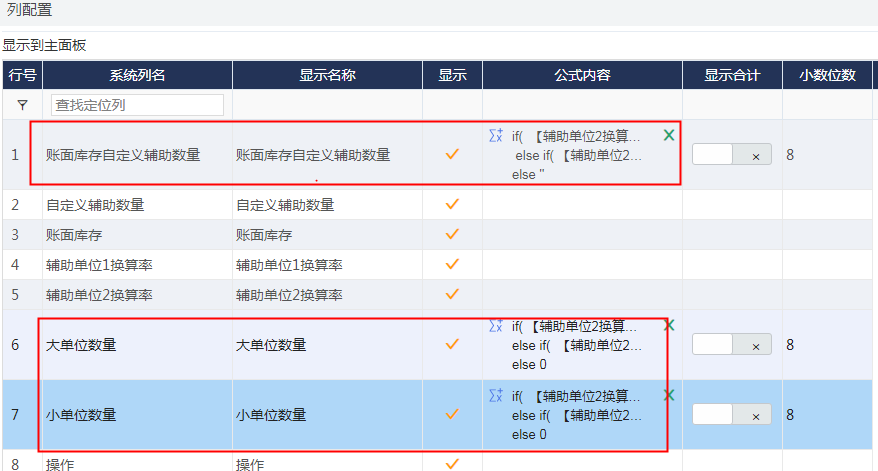
Task: Enable 显示合计 switch for 大单位数量
Action: coord(731,345)
